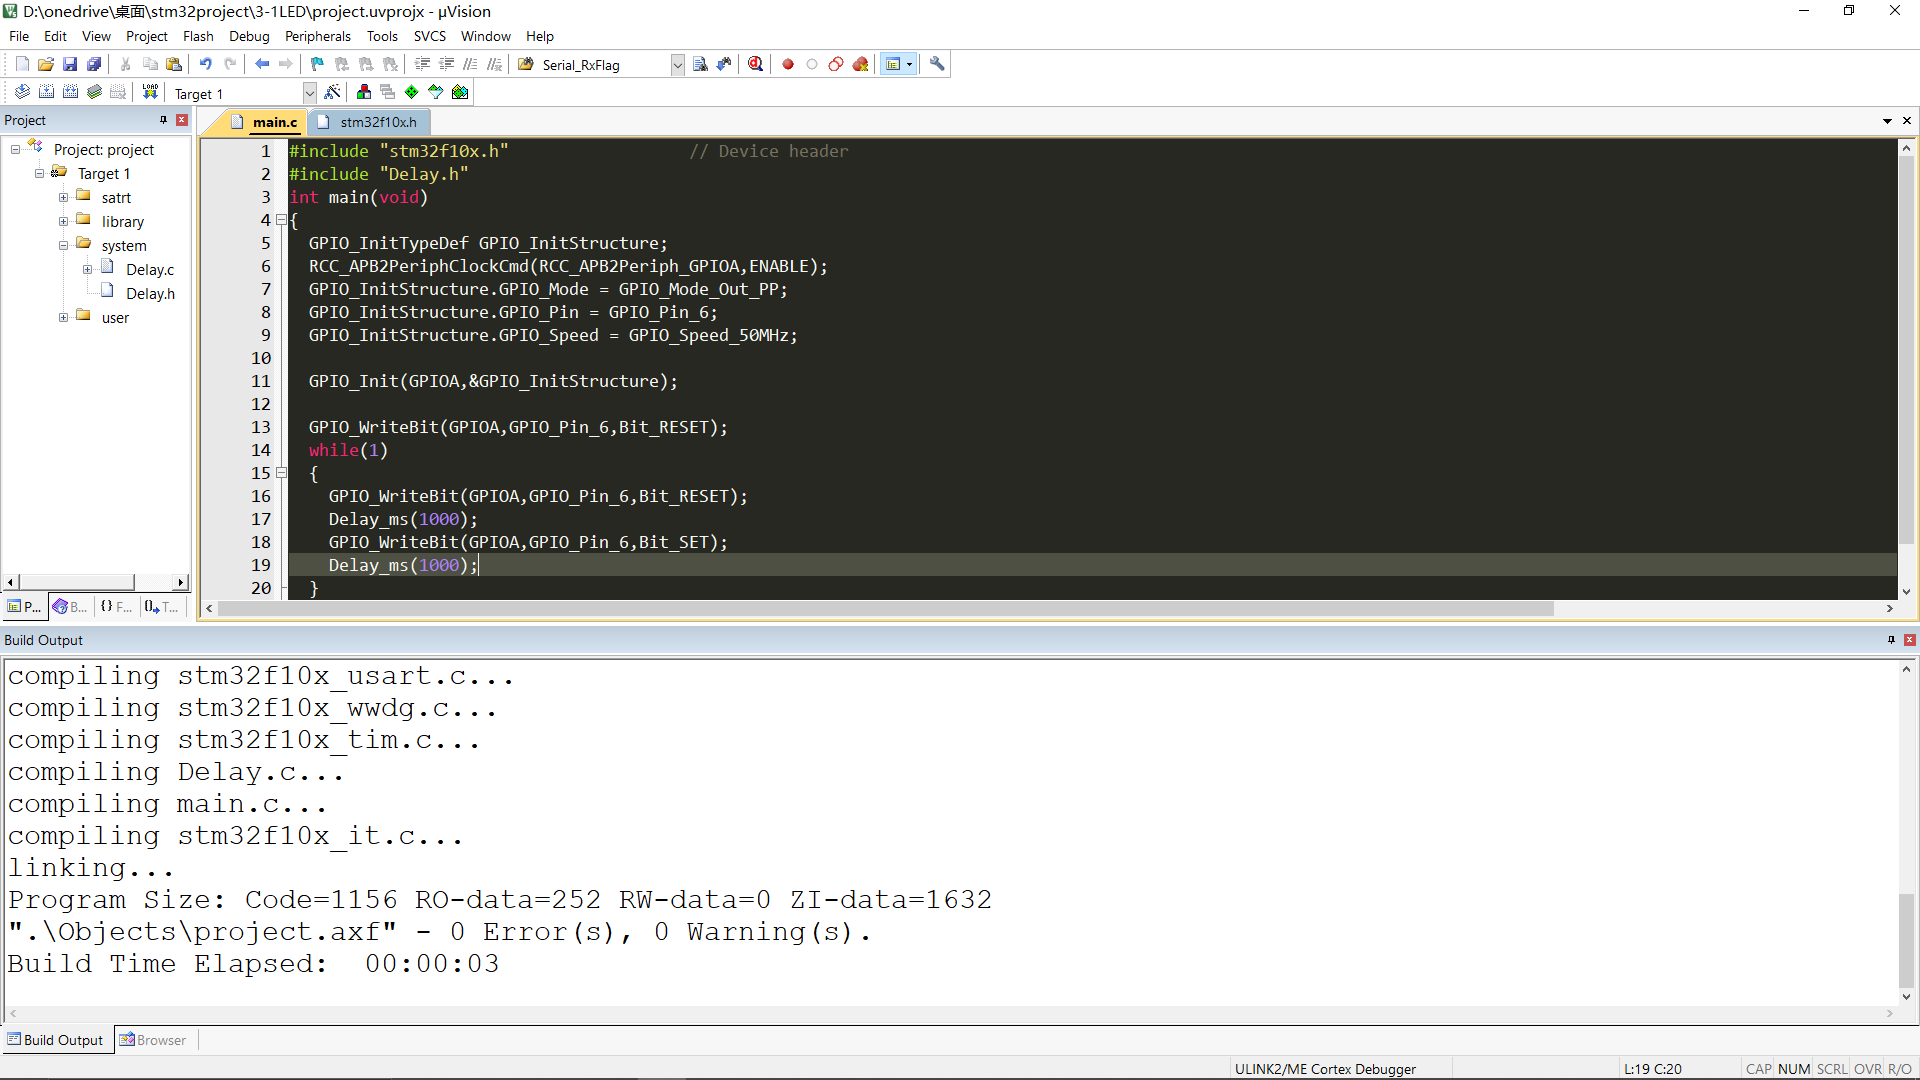This screenshot has width=1920, height=1080.
Task: Open Configuration wrench icon
Action: point(937,64)
